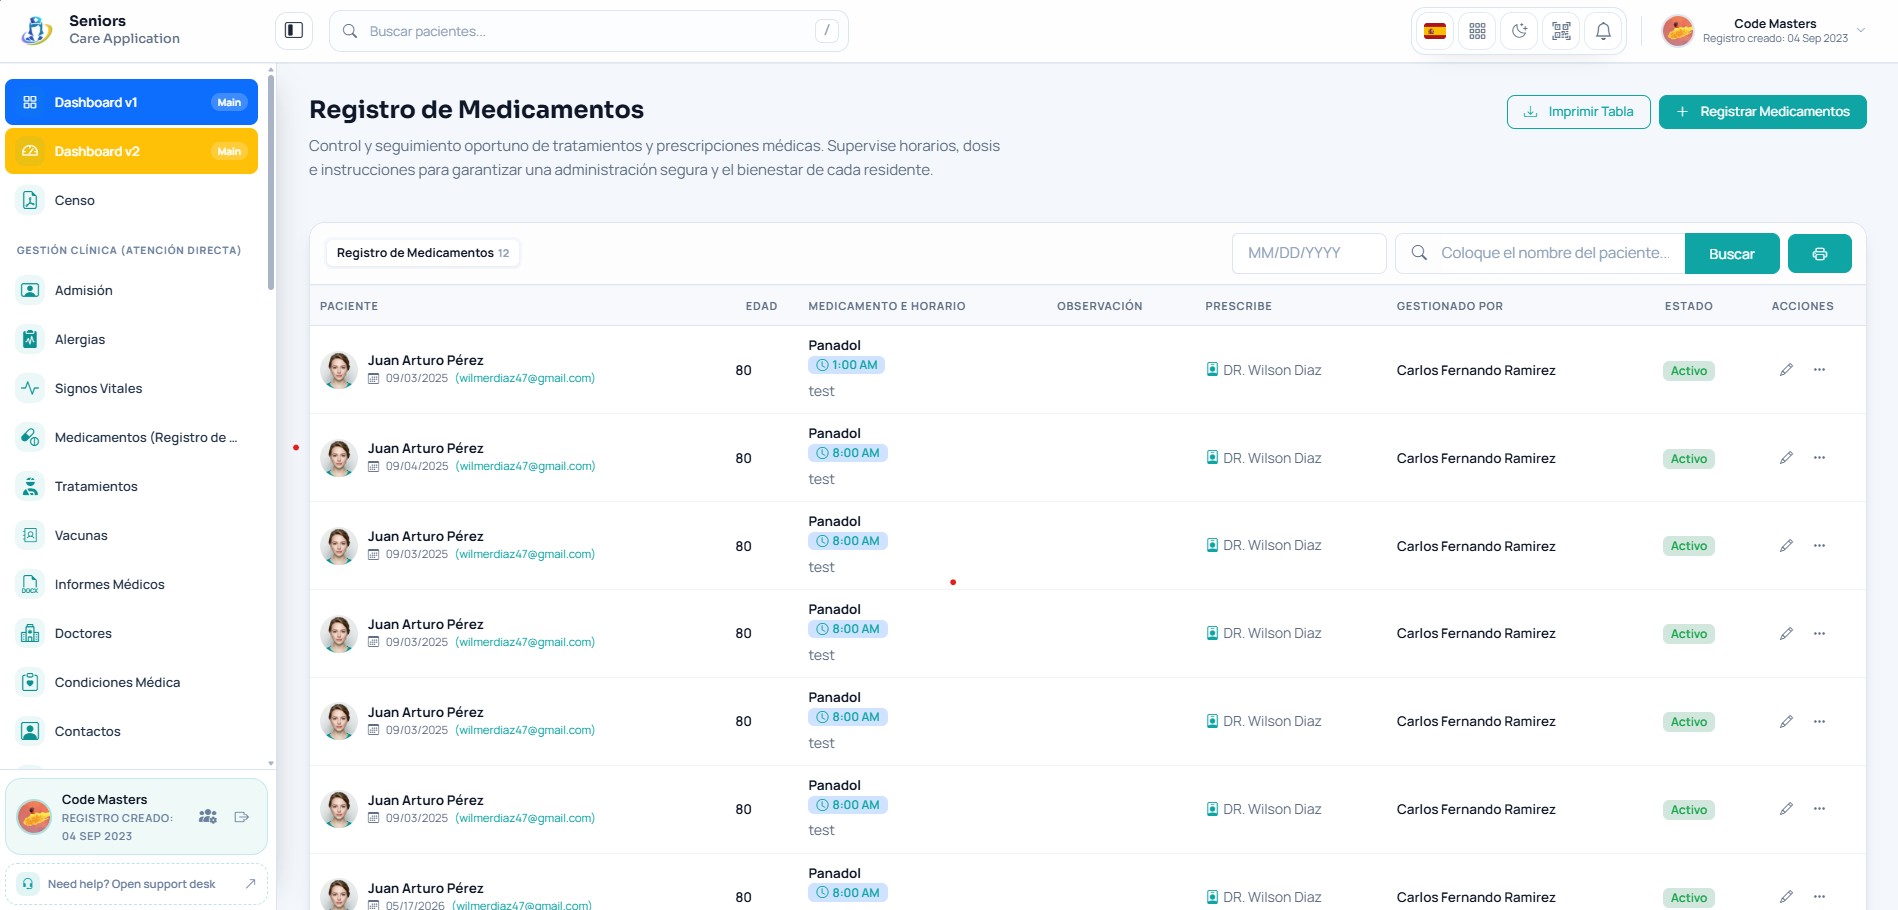Image resolution: width=1898 pixels, height=910 pixels.
Task: Open Contactos section
Action: pyautogui.click(x=131, y=731)
